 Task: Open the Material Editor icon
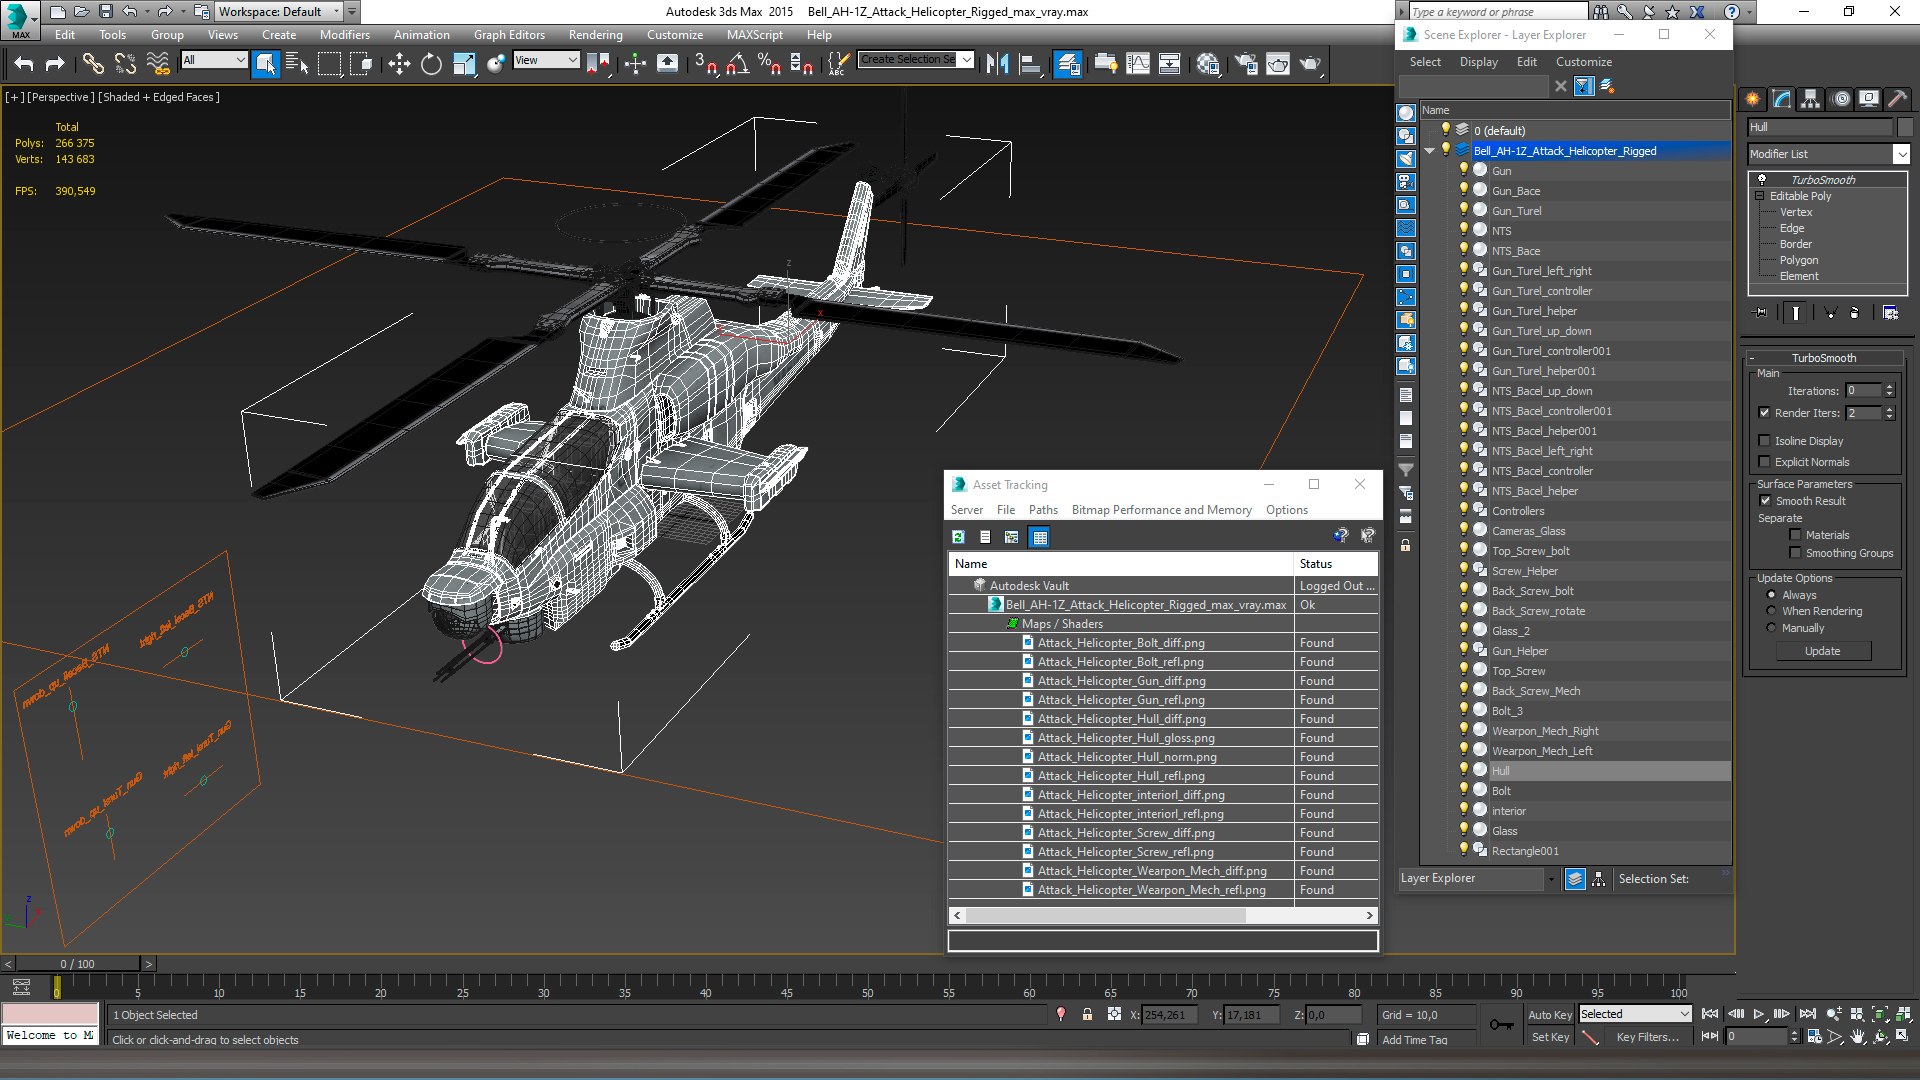pyautogui.click(x=1208, y=64)
